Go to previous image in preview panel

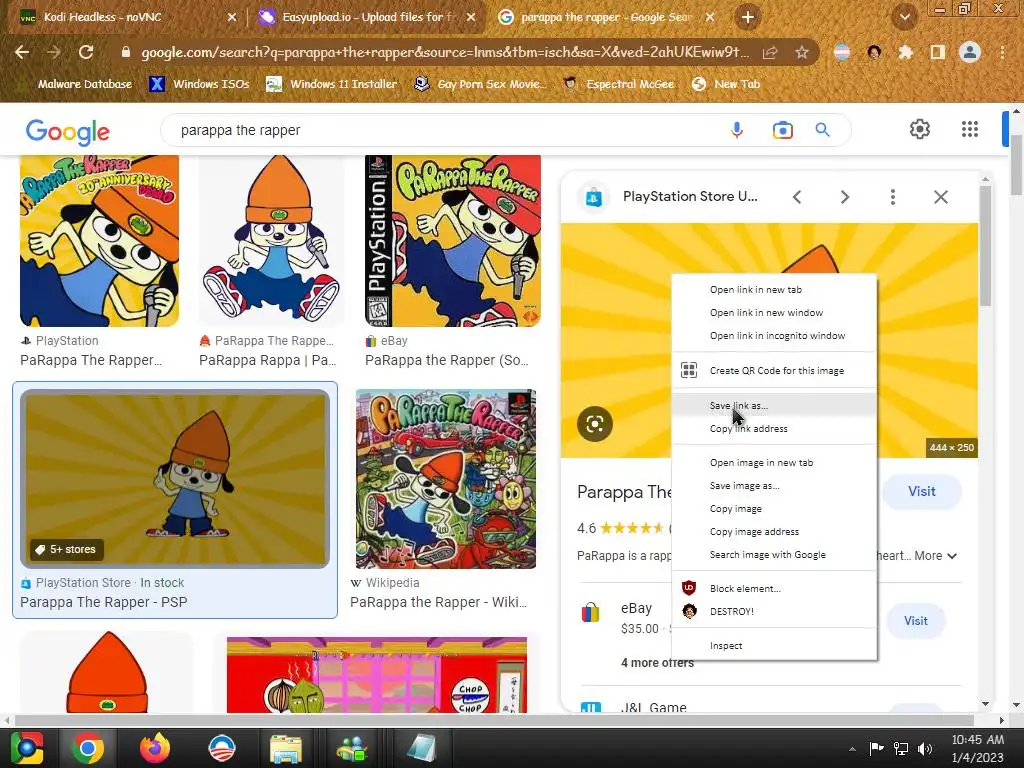(797, 197)
